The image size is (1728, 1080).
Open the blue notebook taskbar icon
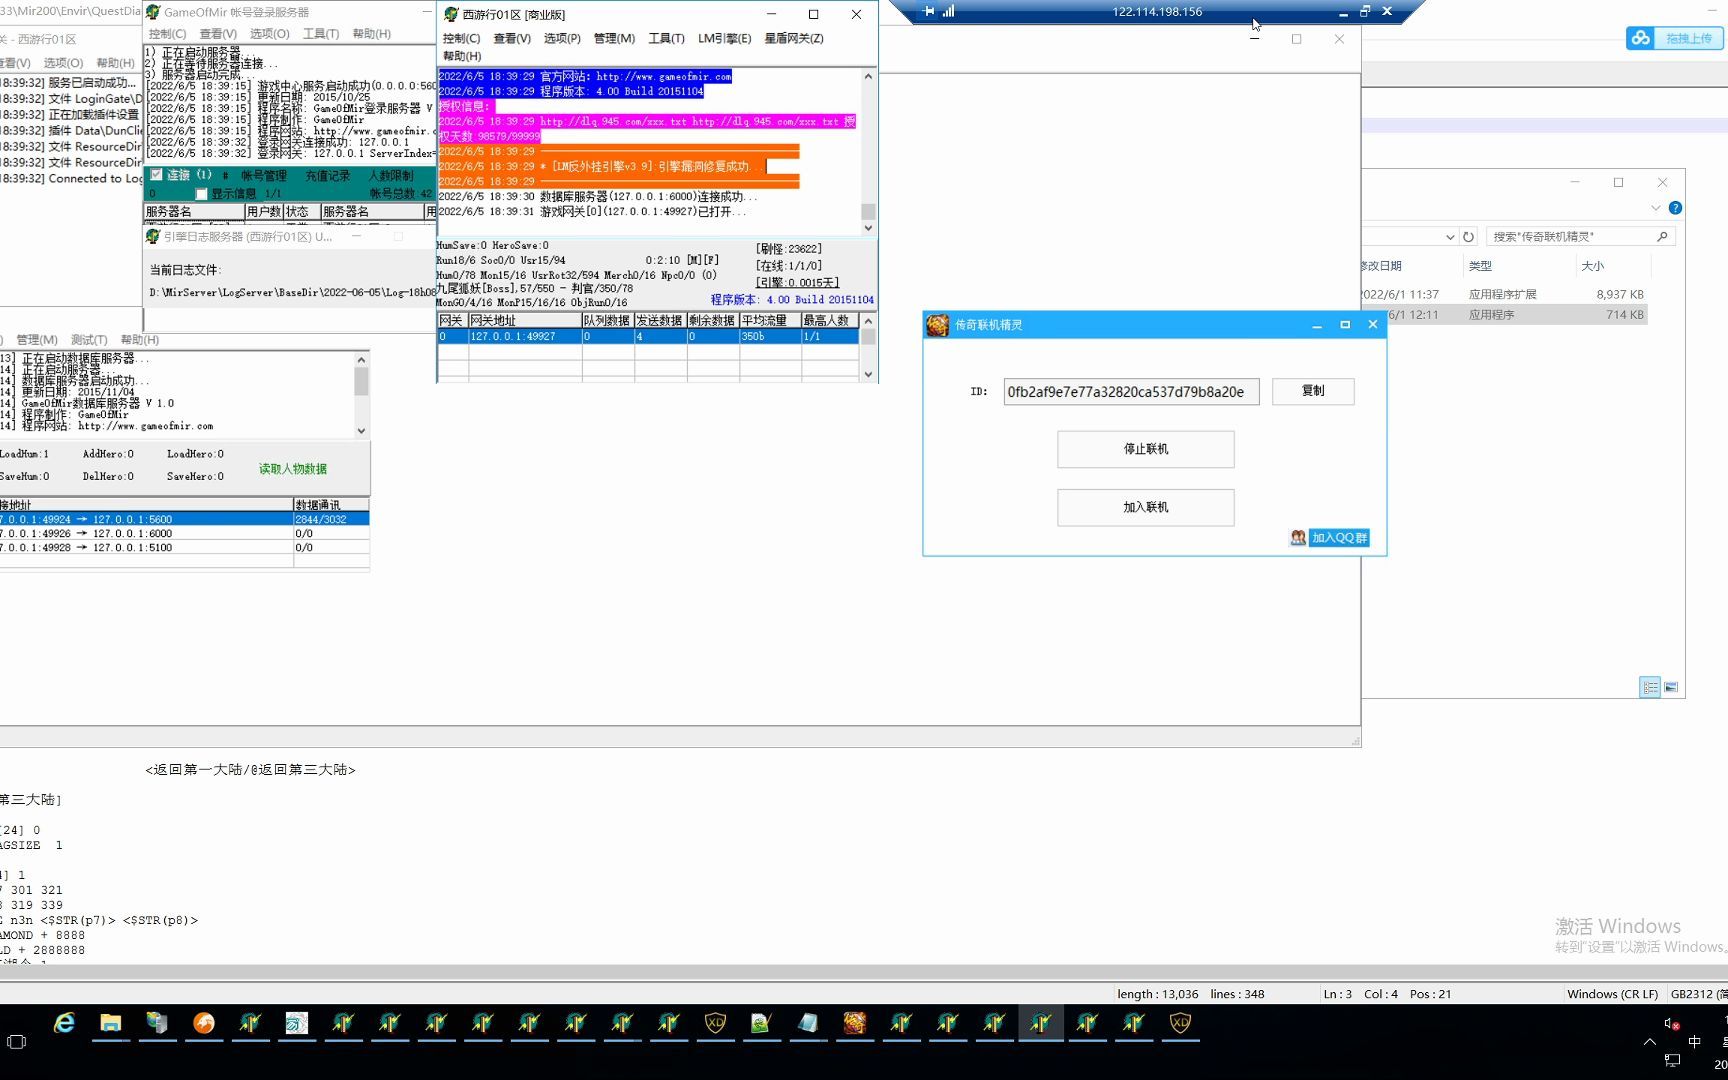tap(808, 1023)
